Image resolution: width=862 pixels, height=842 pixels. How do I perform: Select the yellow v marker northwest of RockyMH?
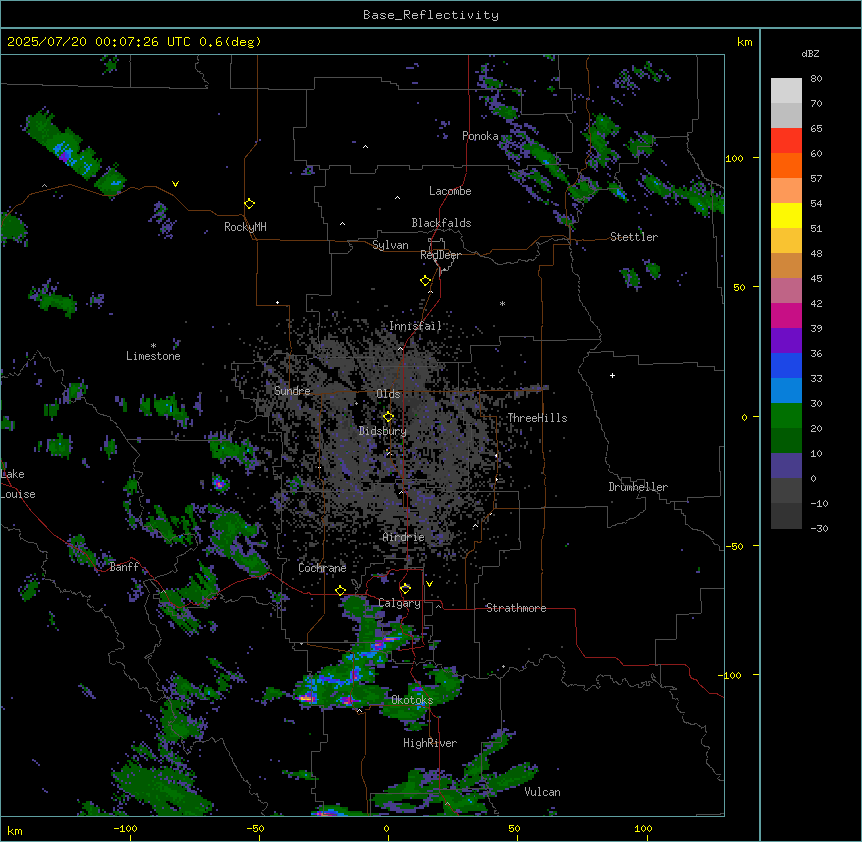click(175, 184)
